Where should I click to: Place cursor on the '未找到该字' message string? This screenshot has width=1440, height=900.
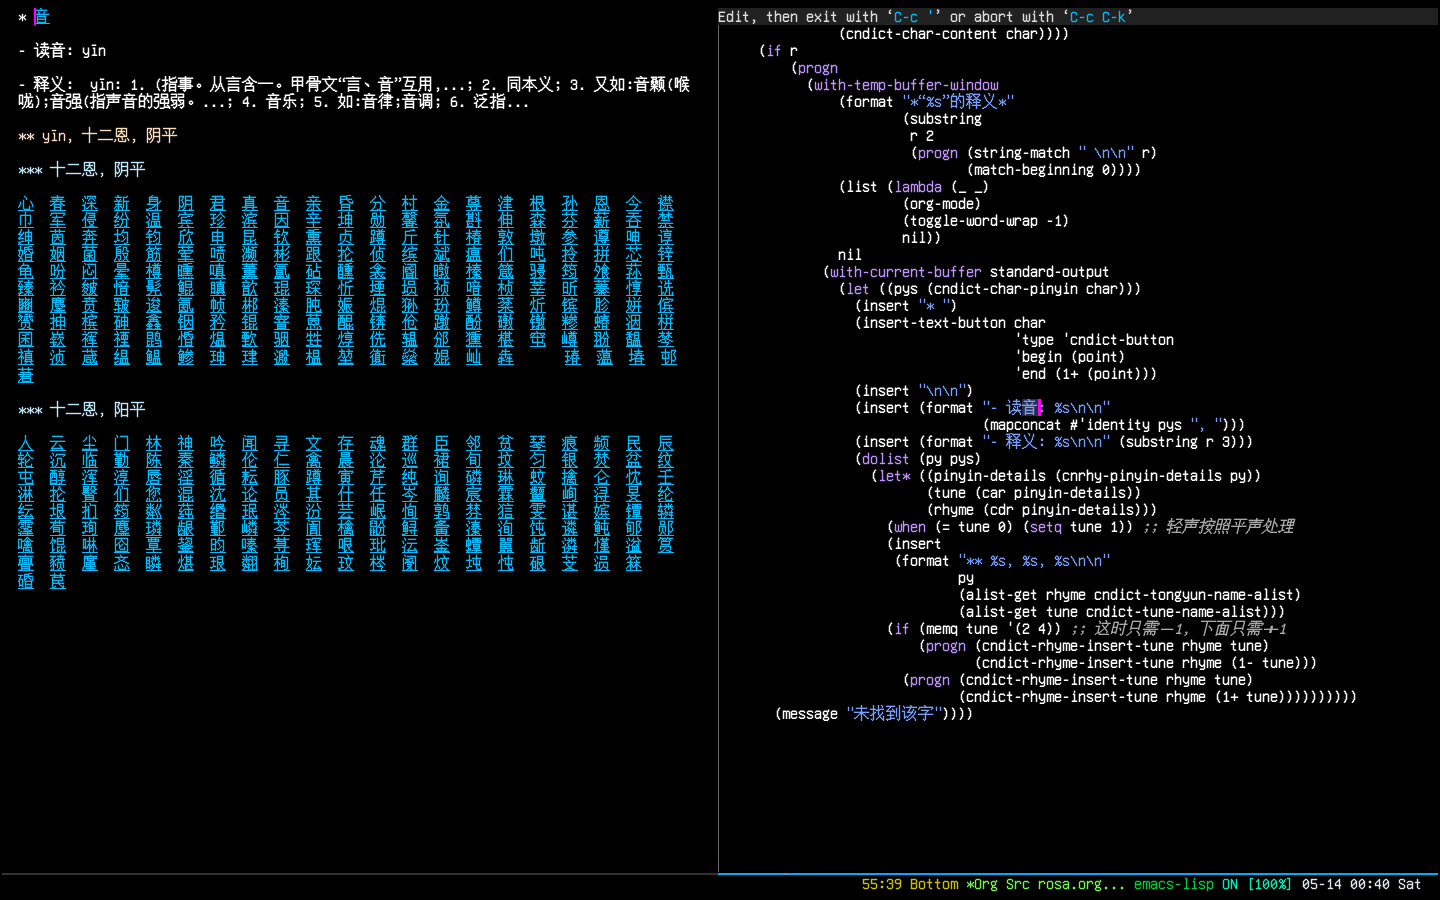tap(894, 714)
